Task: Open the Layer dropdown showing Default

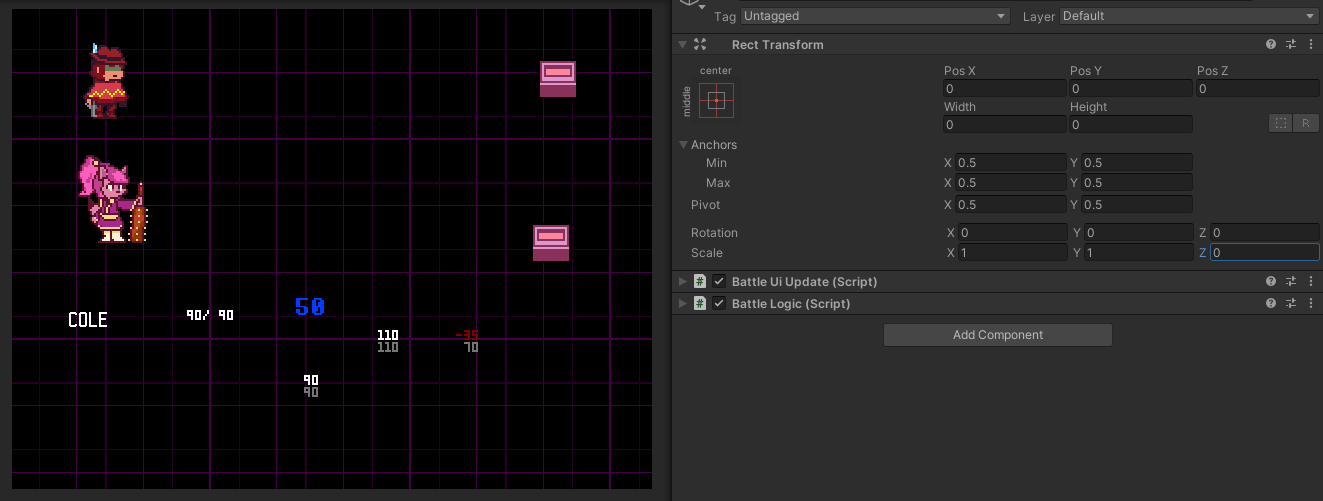Action: coord(1189,16)
